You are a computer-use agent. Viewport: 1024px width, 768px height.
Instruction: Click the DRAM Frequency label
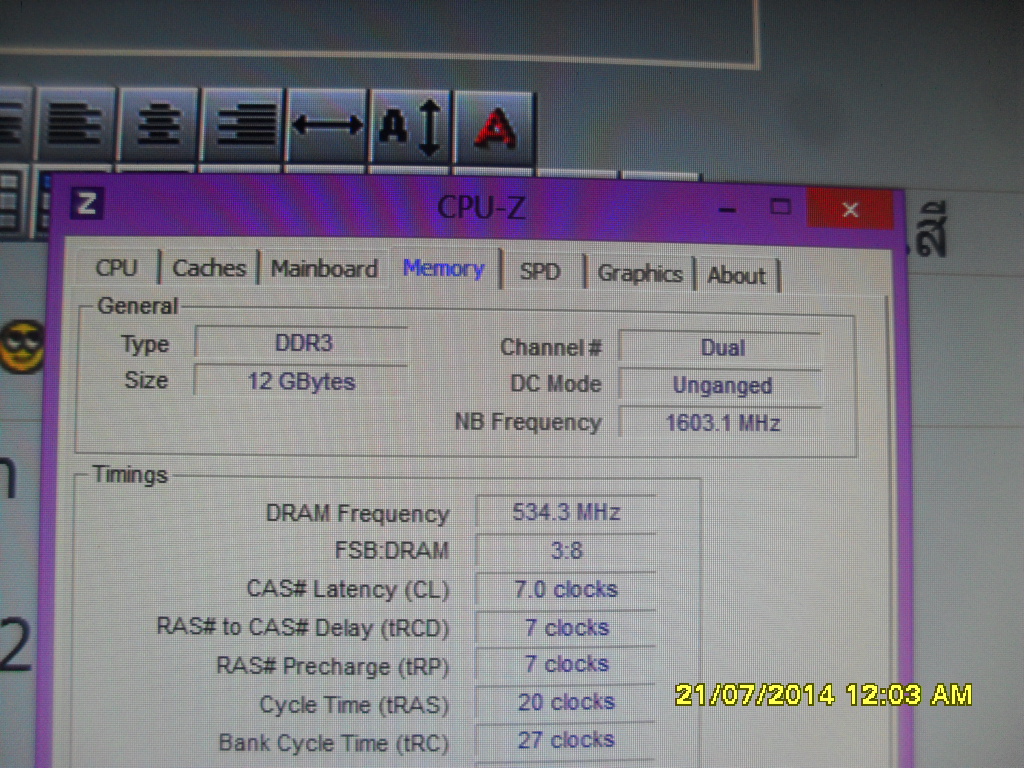point(357,514)
